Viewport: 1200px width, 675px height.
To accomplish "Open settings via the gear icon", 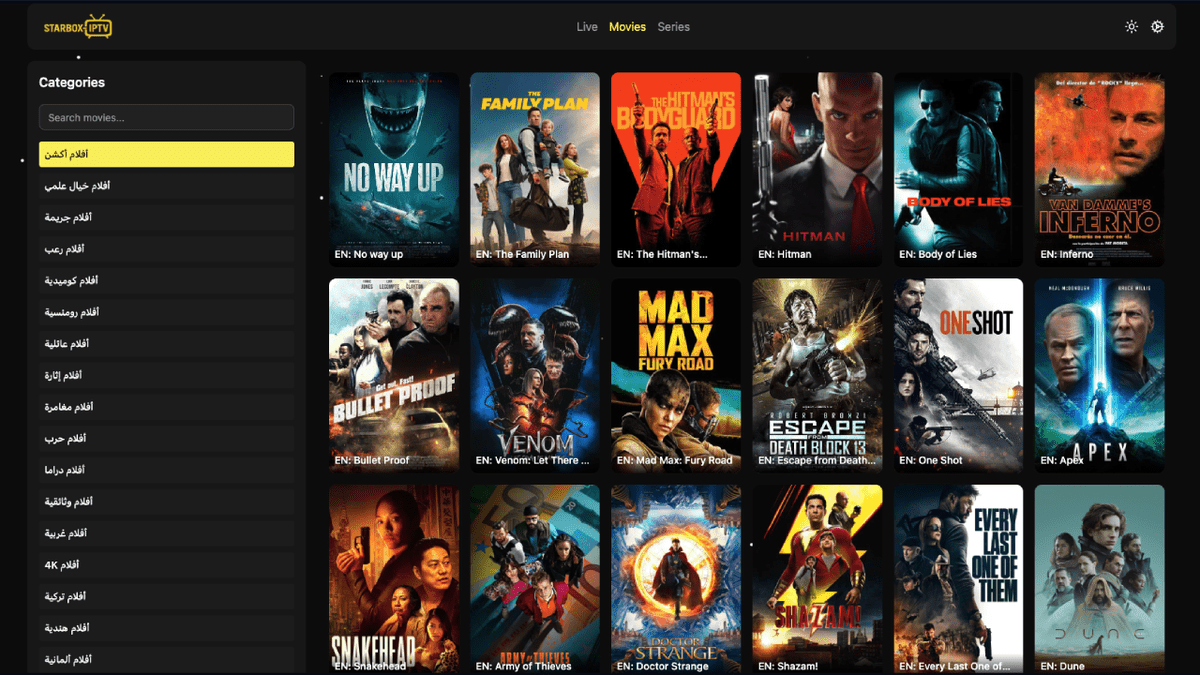I will point(1157,27).
